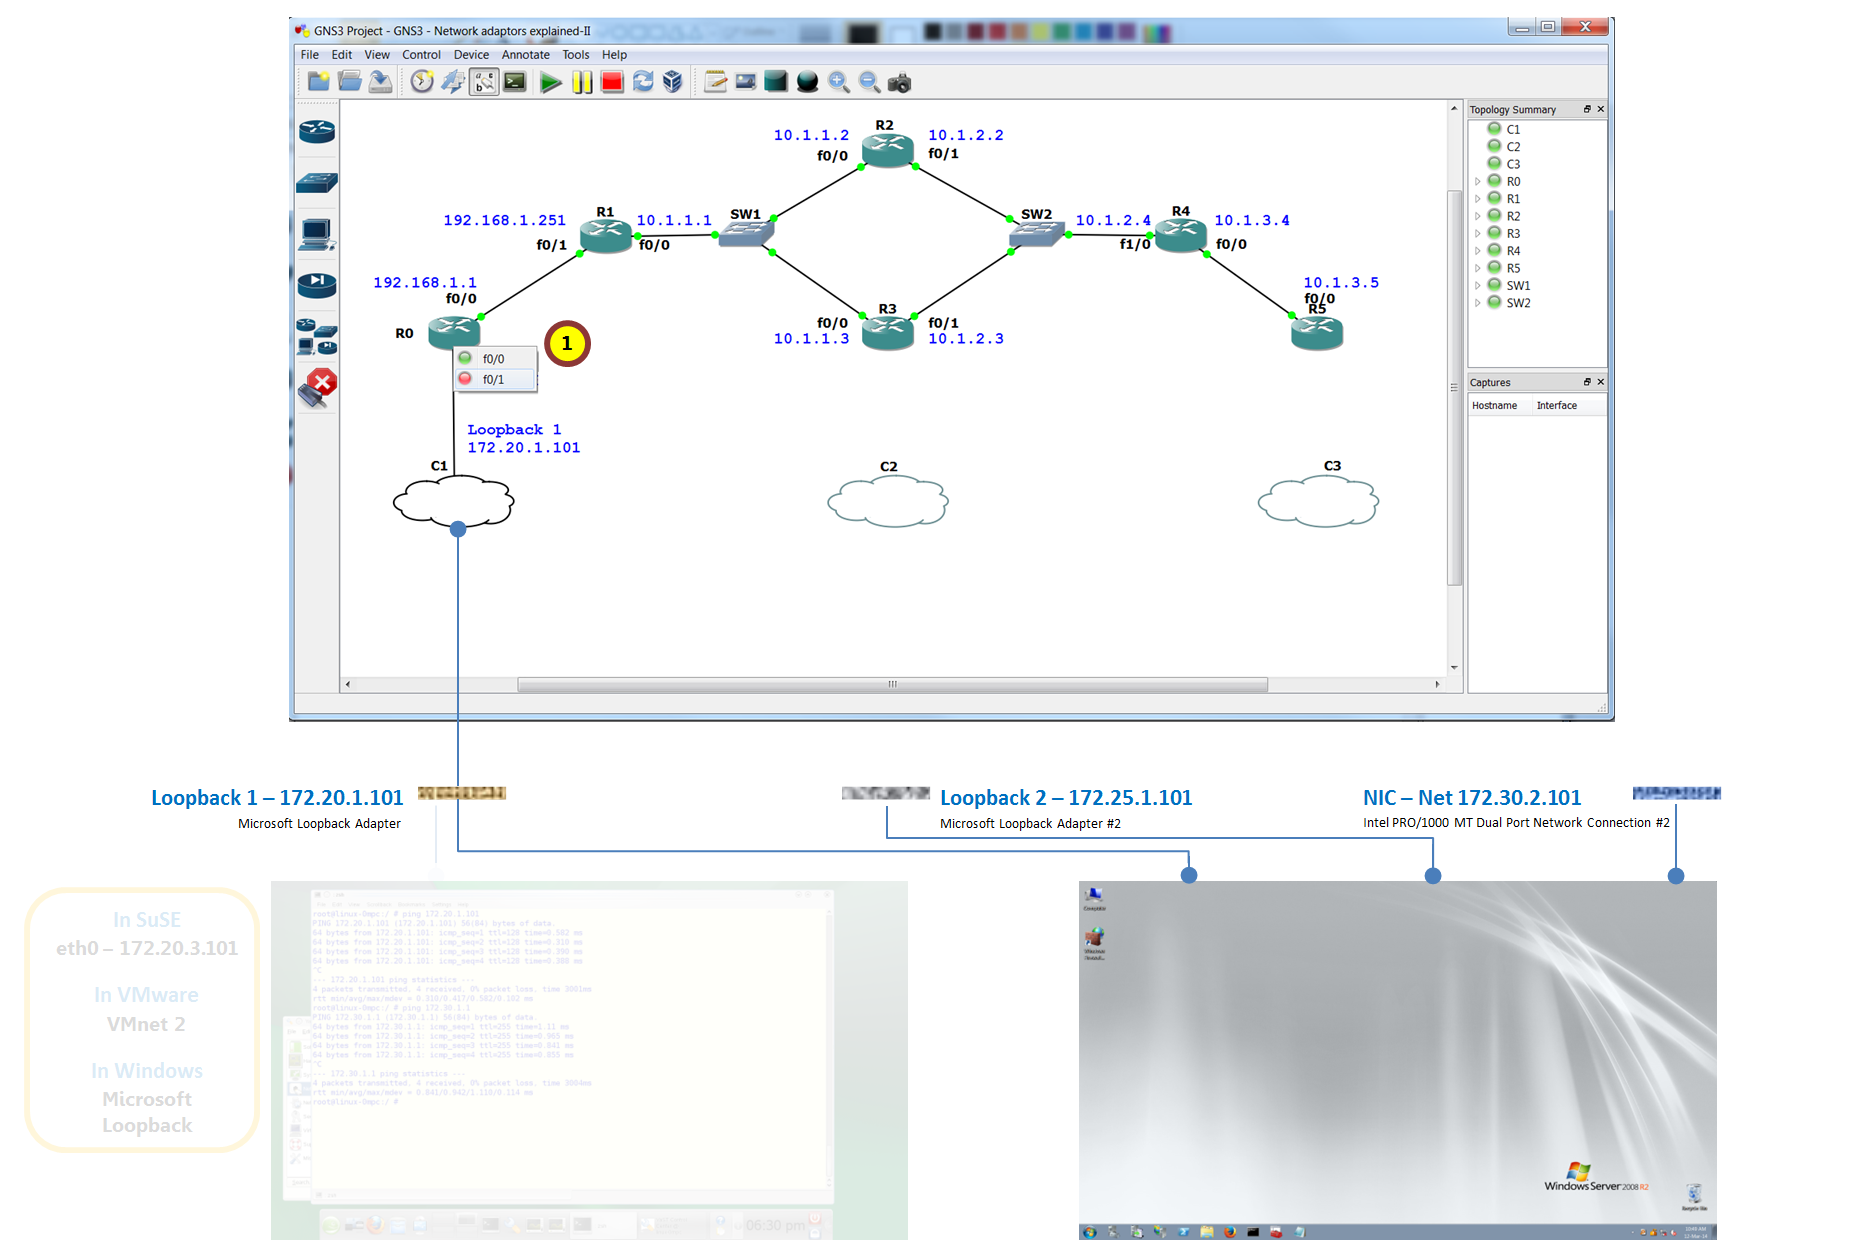Image resolution: width=1860 pixels, height=1260 pixels.
Task: Click the green indicator next to f0/0
Action: point(465,358)
